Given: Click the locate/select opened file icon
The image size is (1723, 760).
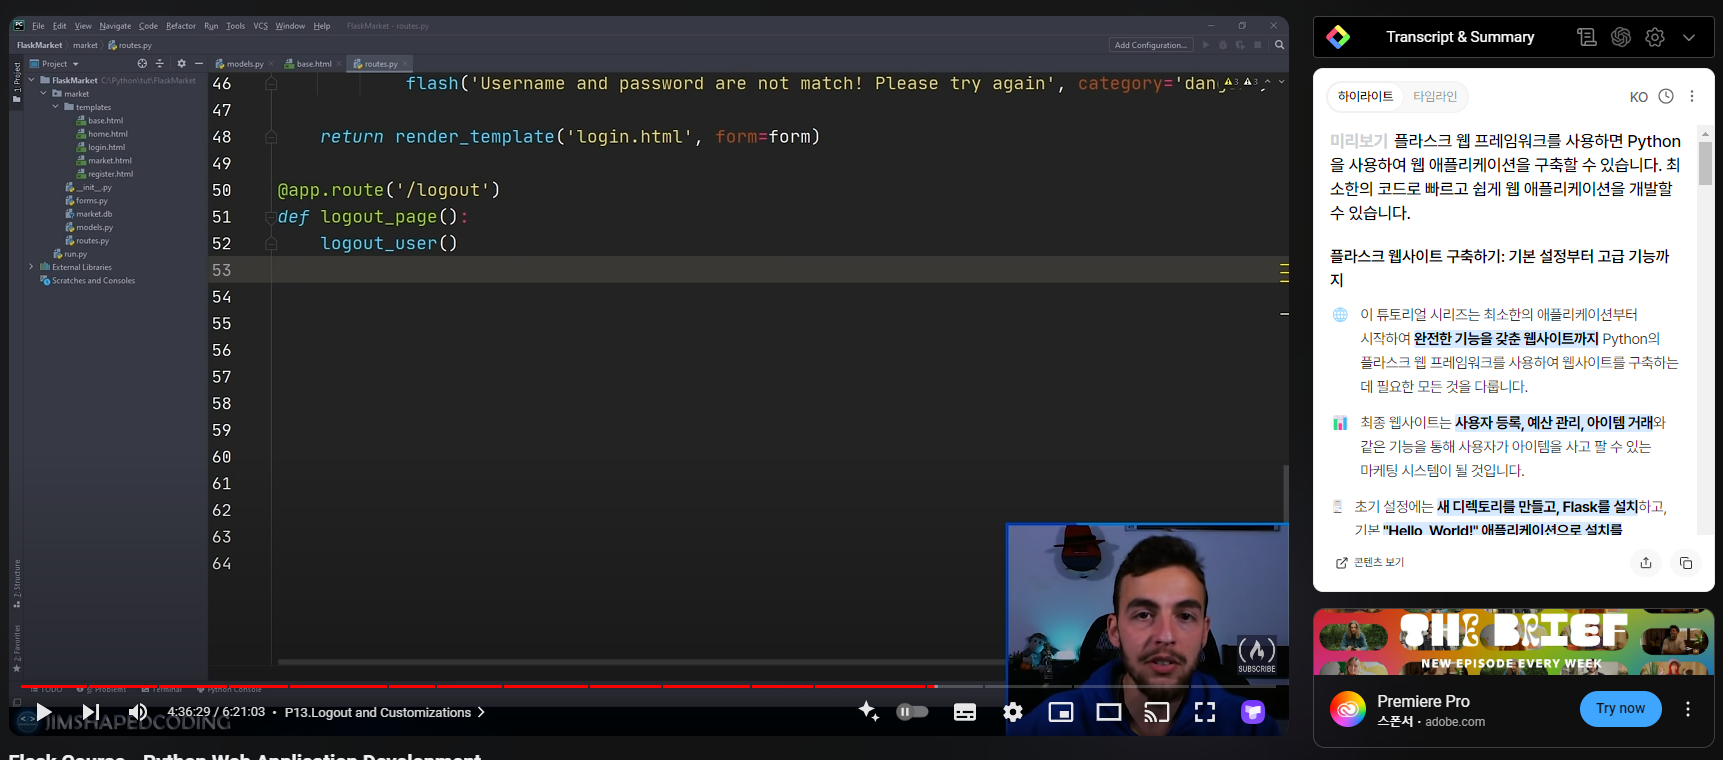Looking at the screenshot, I should [x=142, y=63].
